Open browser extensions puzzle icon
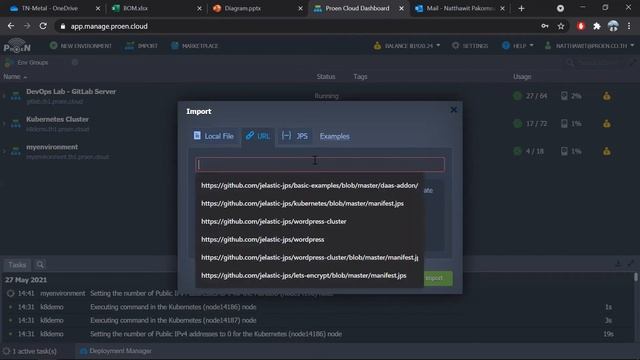Viewport: 640px width, 360px height. click(x=597, y=26)
